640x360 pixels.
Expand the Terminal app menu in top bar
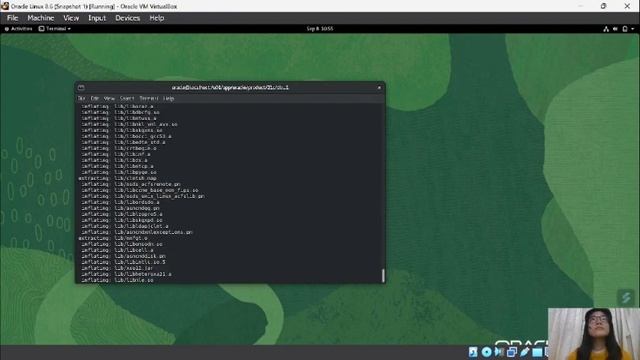click(x=55, y=29)
